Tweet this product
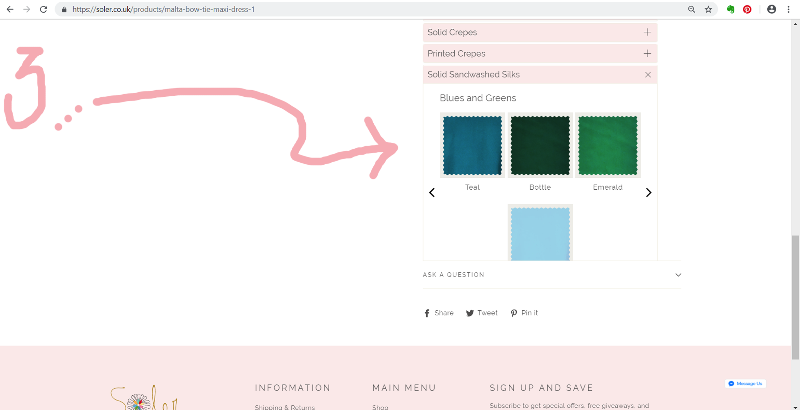This screenshot has width=800, height=410. point(482,313)
